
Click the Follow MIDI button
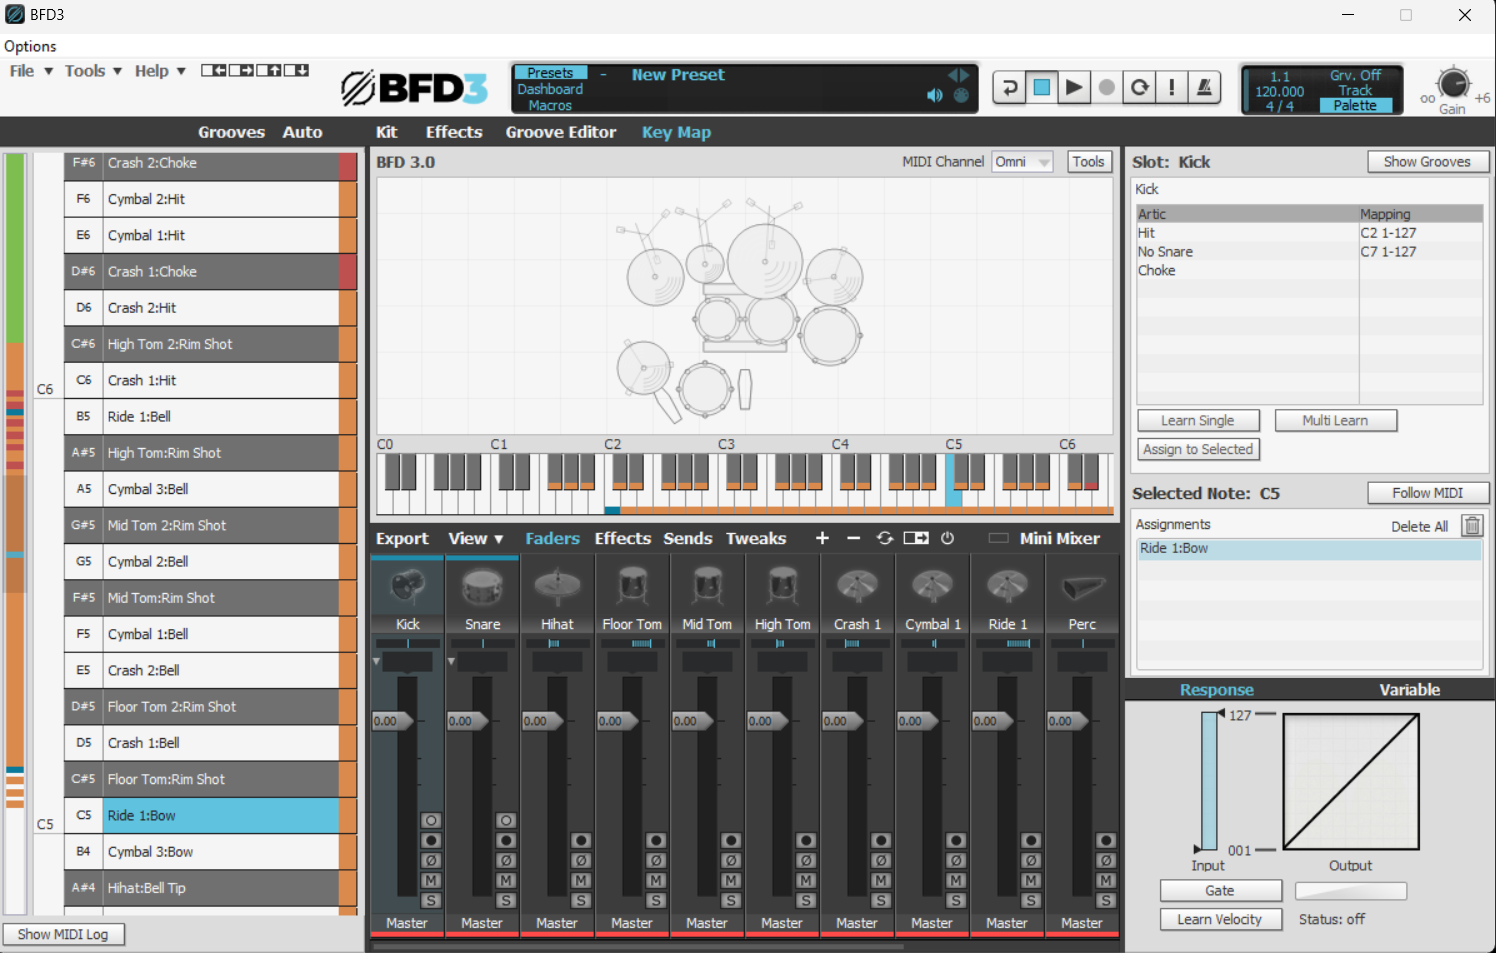tap(1427, 493)
